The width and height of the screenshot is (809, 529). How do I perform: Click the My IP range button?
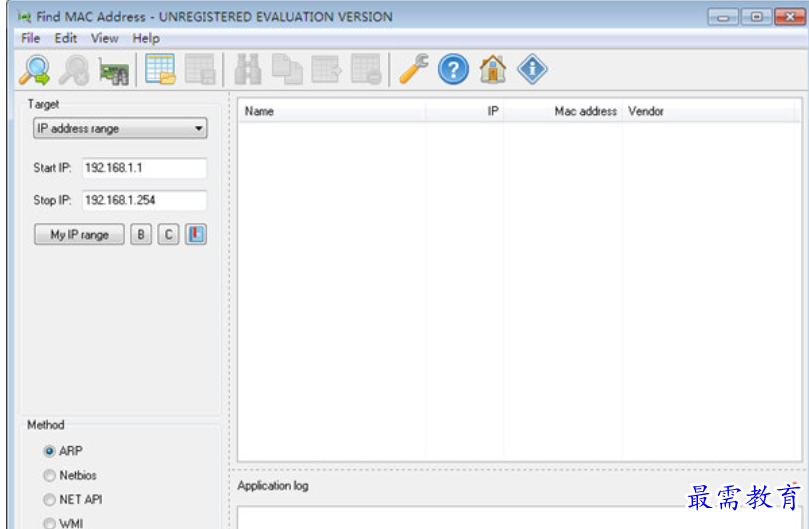(79, 234)
